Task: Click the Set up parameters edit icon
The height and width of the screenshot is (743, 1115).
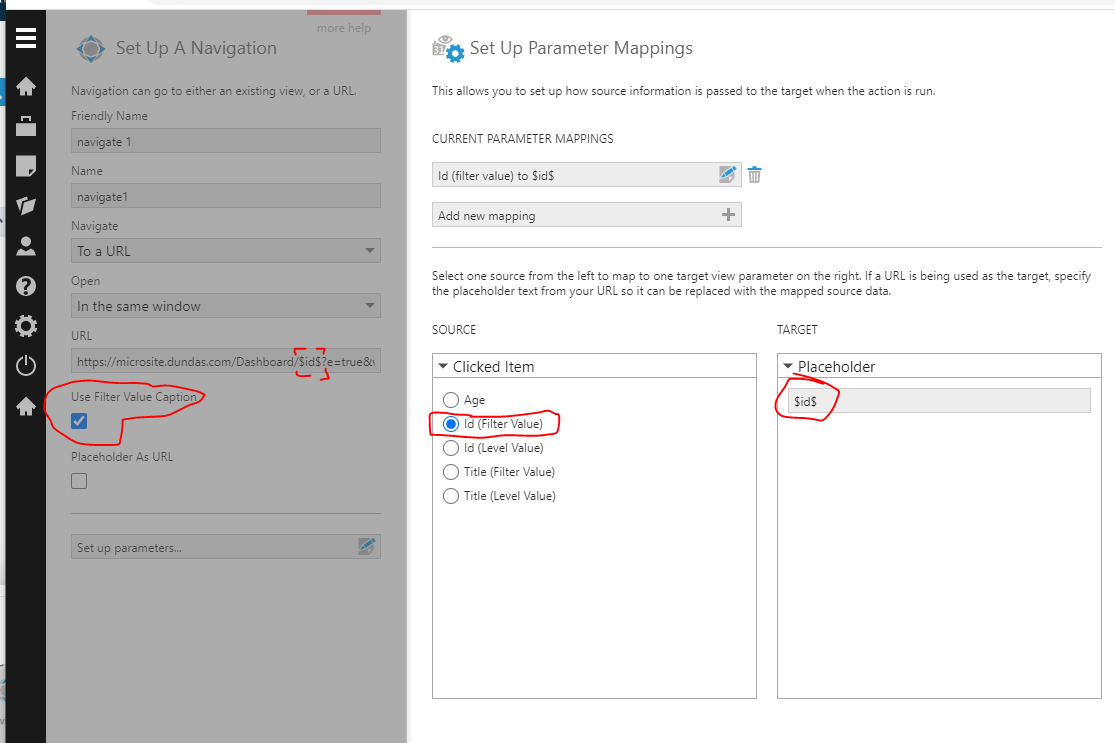Action: click(367, 546)
